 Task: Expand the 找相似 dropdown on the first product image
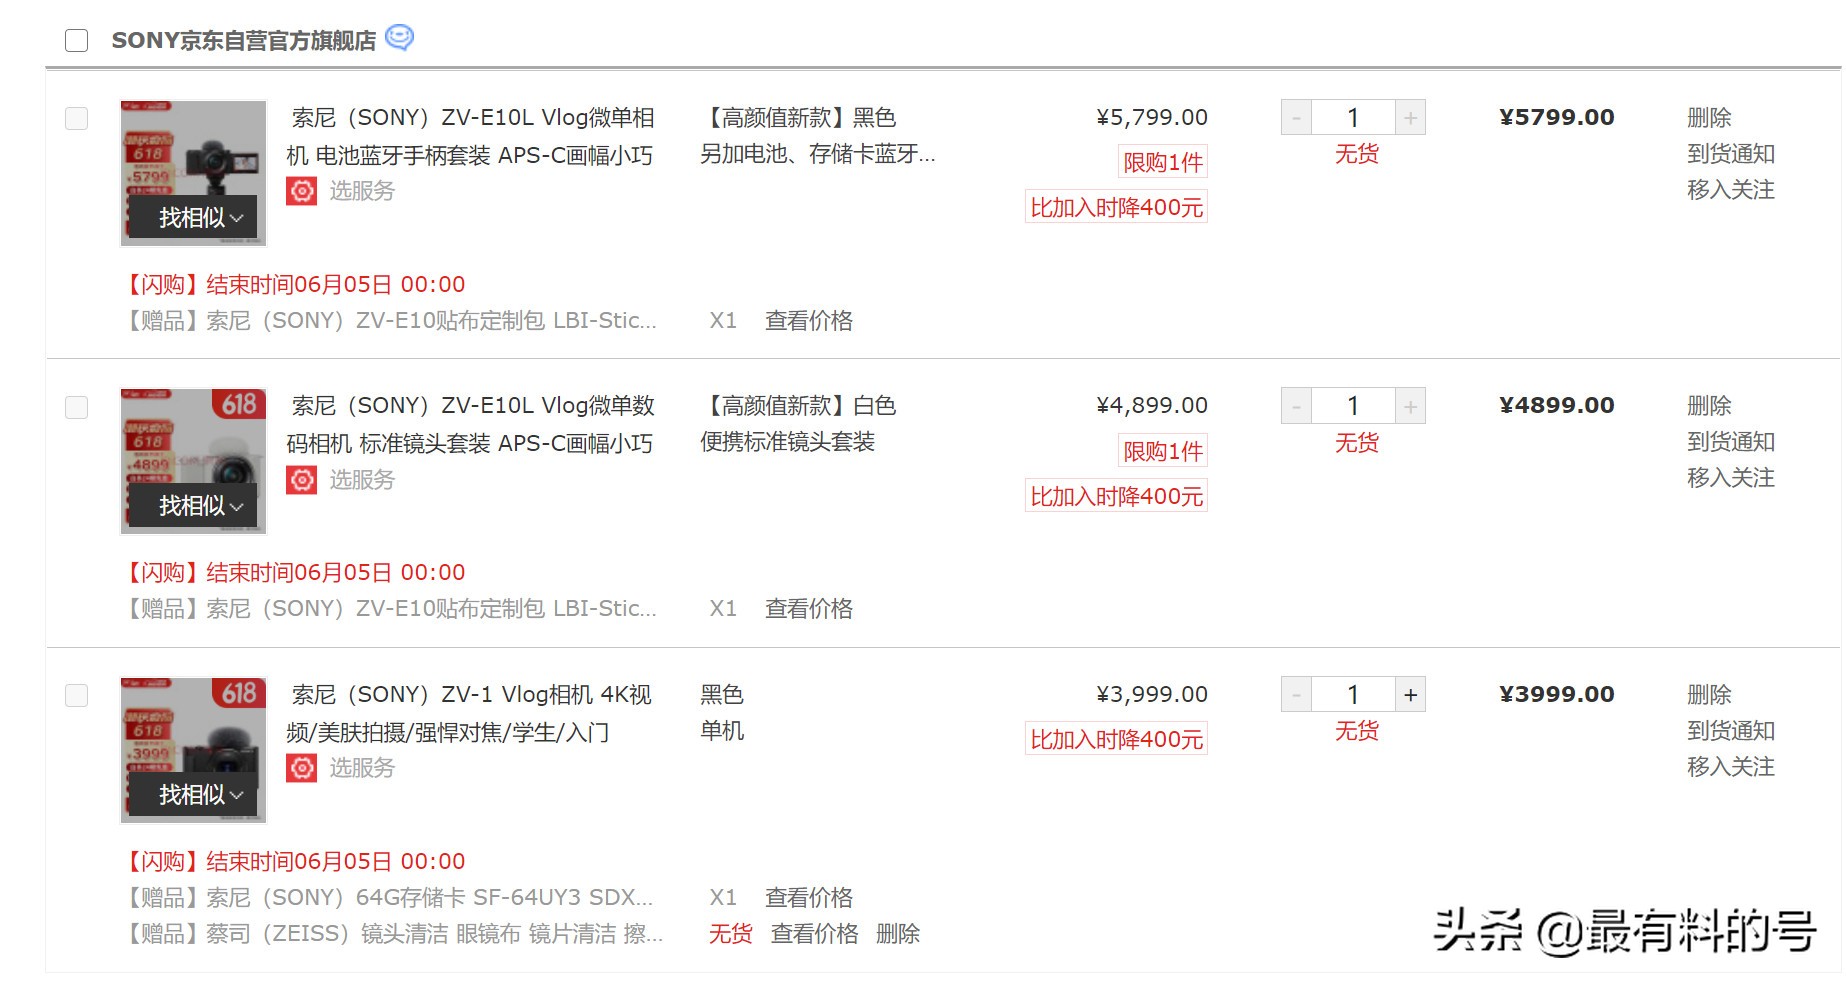(x=192, y=217)
